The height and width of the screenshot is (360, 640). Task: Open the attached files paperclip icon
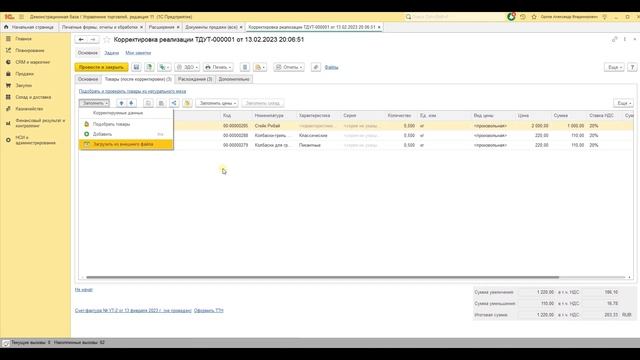(316, 67)
